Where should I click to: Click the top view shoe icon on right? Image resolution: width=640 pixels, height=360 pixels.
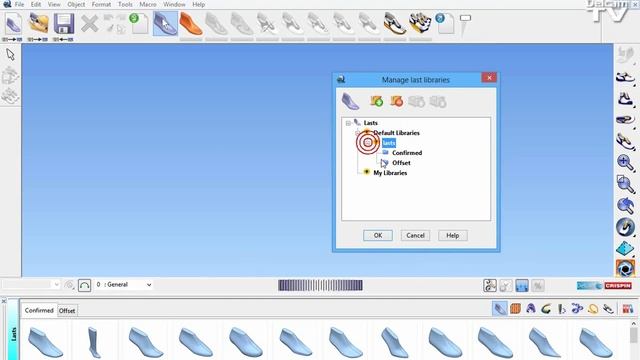point(625,120)
